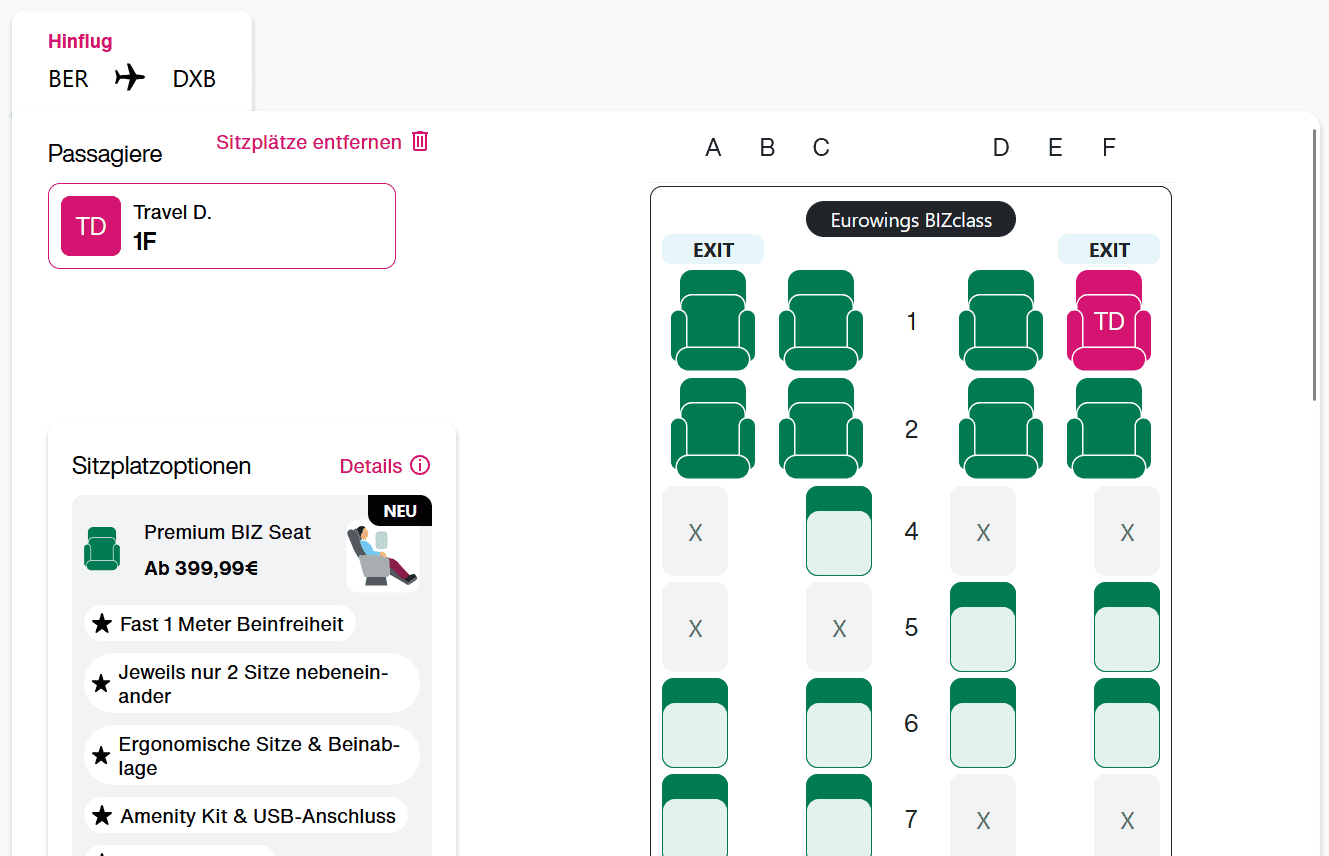Click the Premium BIZ Seat illustration thumbnail
The width and height of the screenshot is (1329, 856).
point(382,556)
